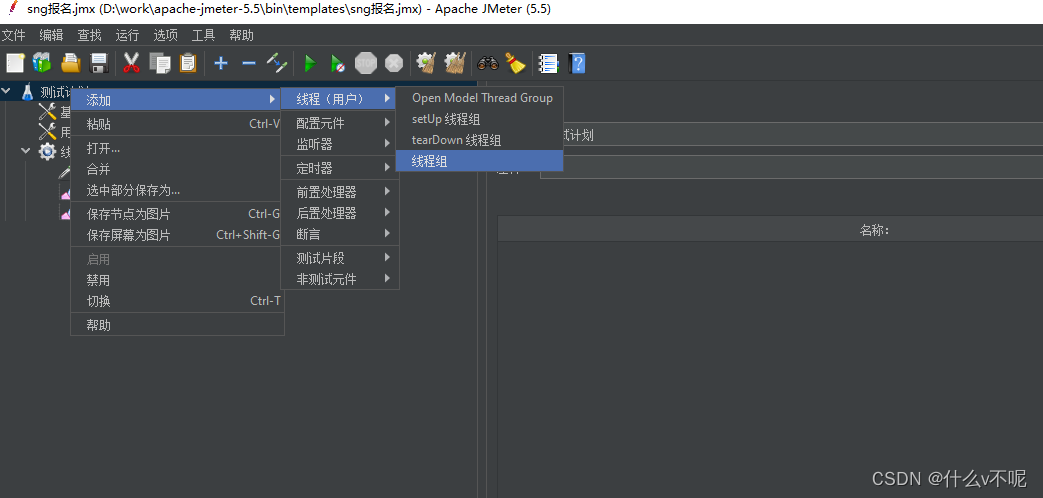Click the Cut scissors icon
This screenshot has height=498, width=1043.
(132, 63)
